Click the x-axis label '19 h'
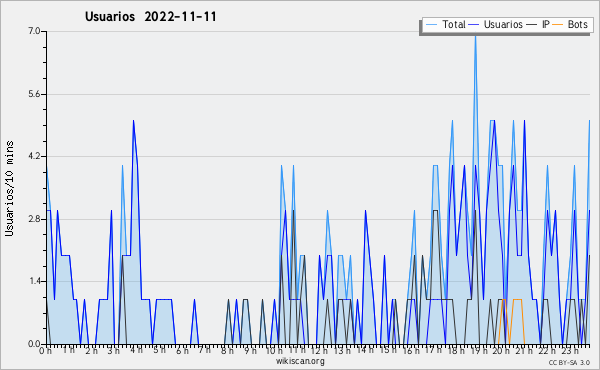Image resolution: width=600 pixels, height=370 pixels. click(478, 351)
